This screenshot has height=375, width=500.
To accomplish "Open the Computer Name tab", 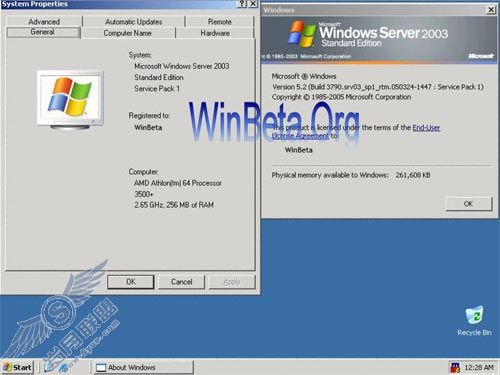I will click(128, 33).
